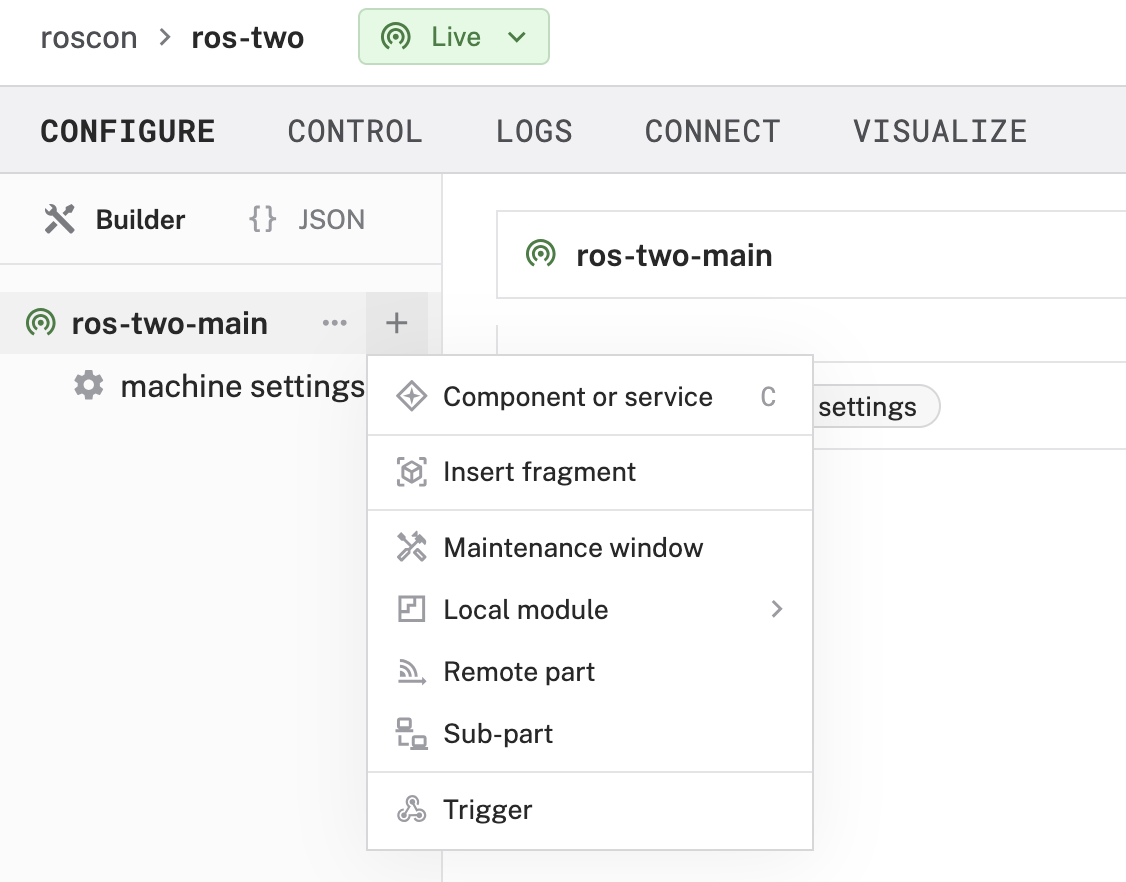The image size is (1126, 882).
Task: Click the C shortcut hint in menu
Action: (768, 396)
